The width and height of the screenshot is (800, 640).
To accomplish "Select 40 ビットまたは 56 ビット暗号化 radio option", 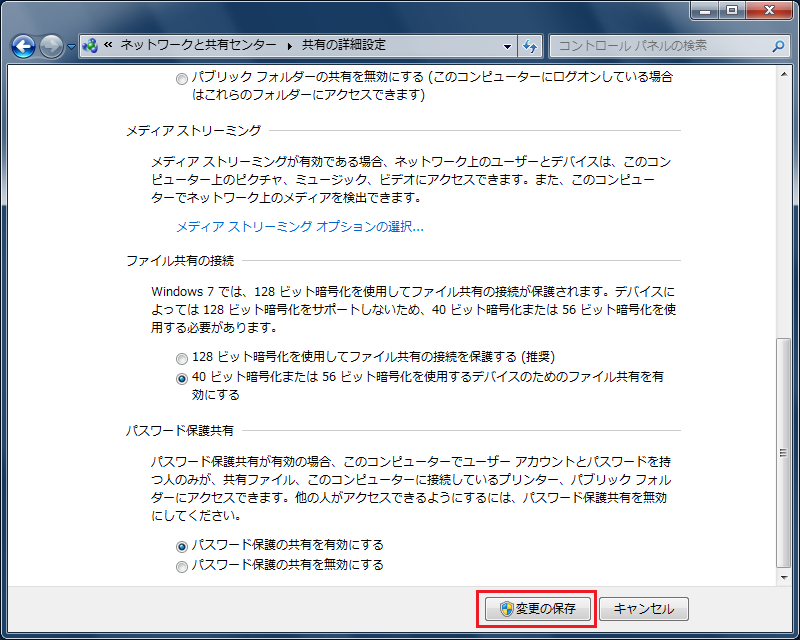I will (x=181, y=378).
